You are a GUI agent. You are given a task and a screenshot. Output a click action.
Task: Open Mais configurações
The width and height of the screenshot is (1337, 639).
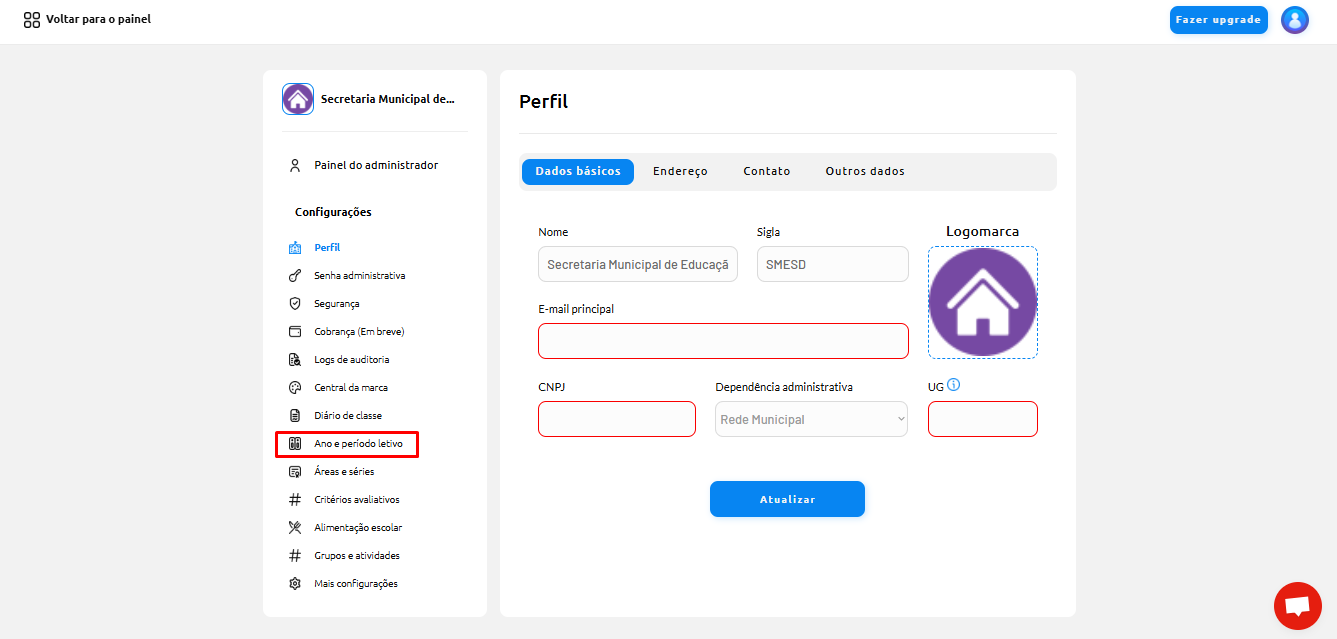tap(356, 584)
